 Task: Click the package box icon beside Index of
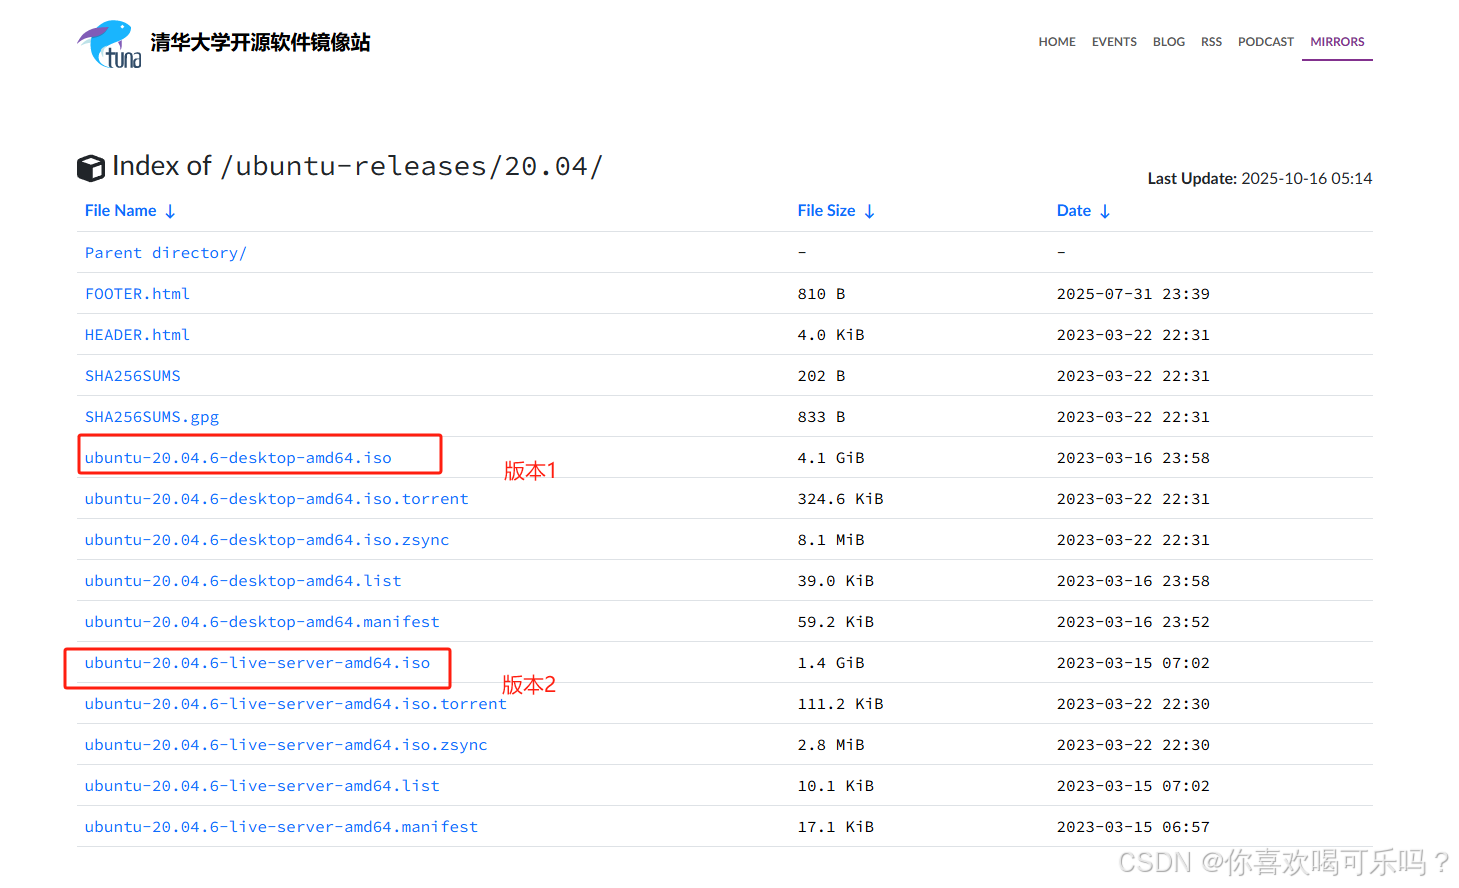click(91, 168)
